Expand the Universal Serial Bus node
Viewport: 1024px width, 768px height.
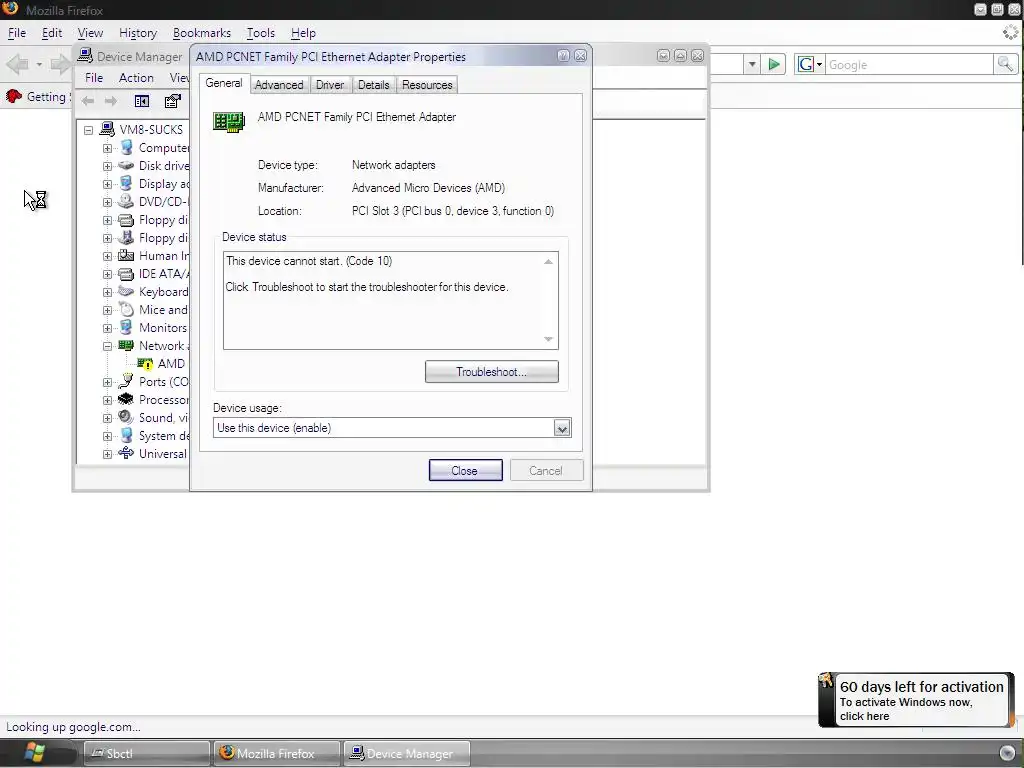click(x=107, y=454)
